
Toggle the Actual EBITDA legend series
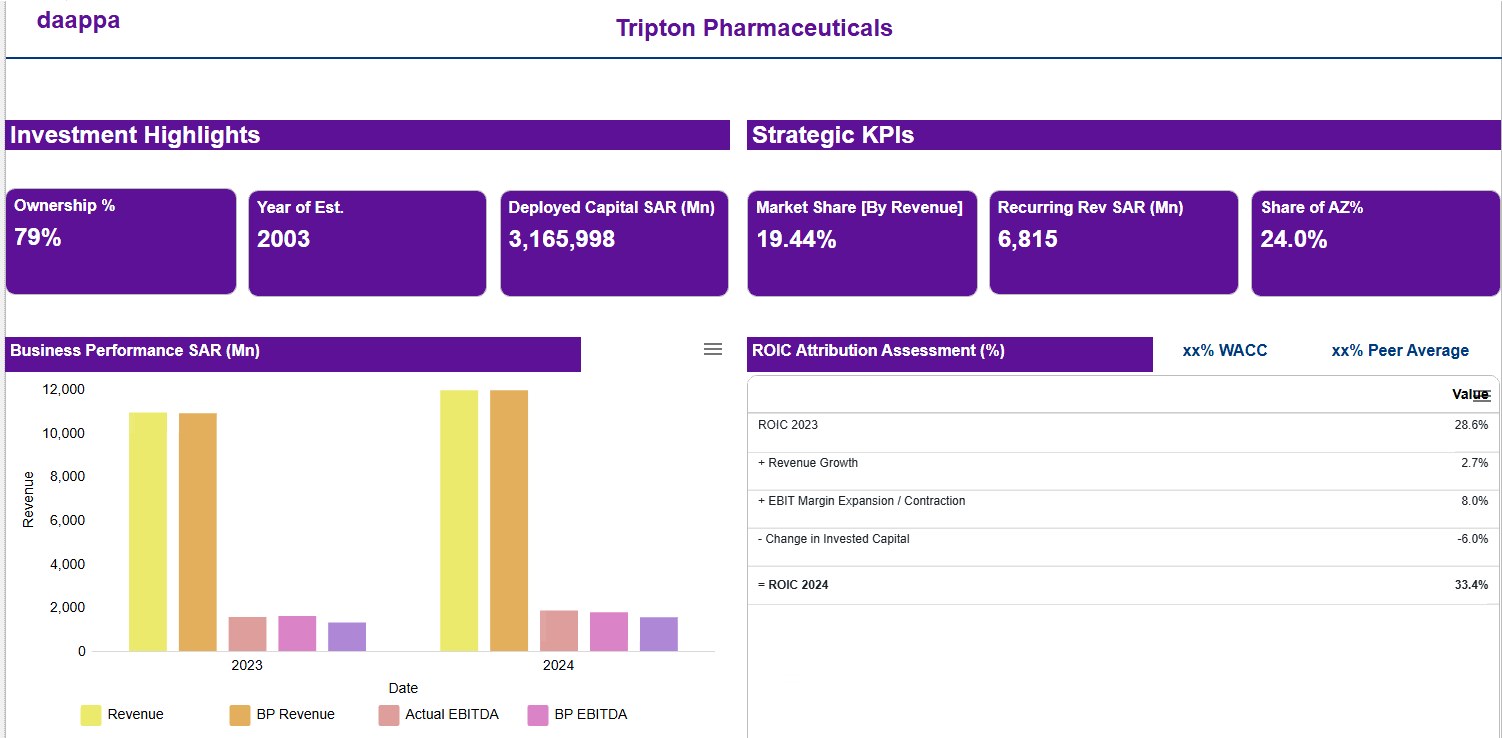(438, 715)
